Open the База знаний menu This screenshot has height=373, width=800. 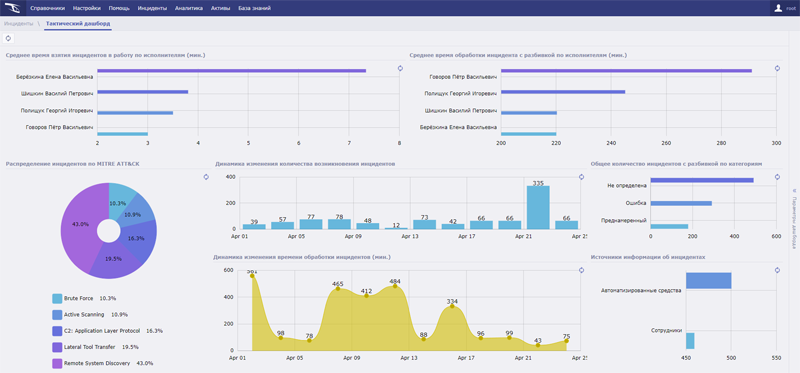[x=255, y=8]
